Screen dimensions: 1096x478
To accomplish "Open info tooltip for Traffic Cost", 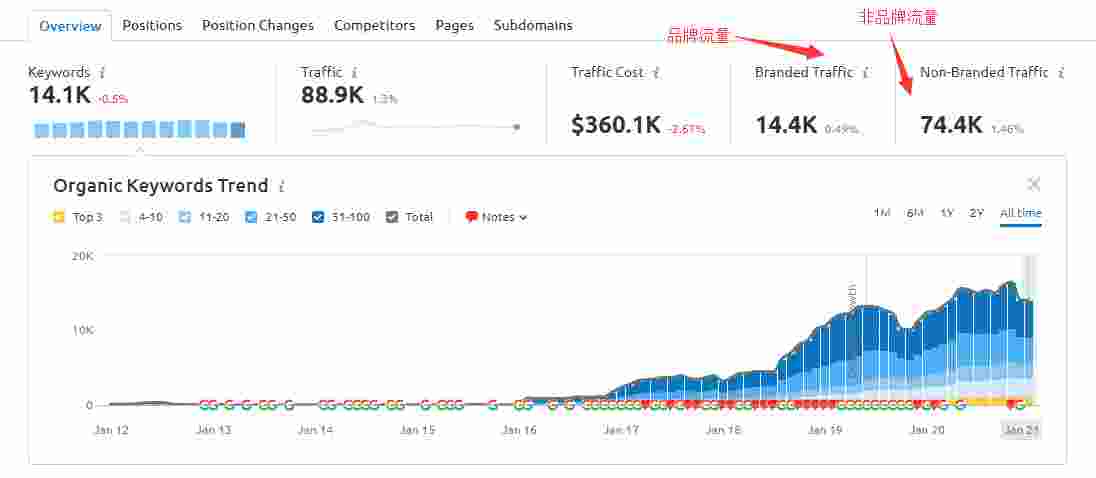I will pos(656,73).
